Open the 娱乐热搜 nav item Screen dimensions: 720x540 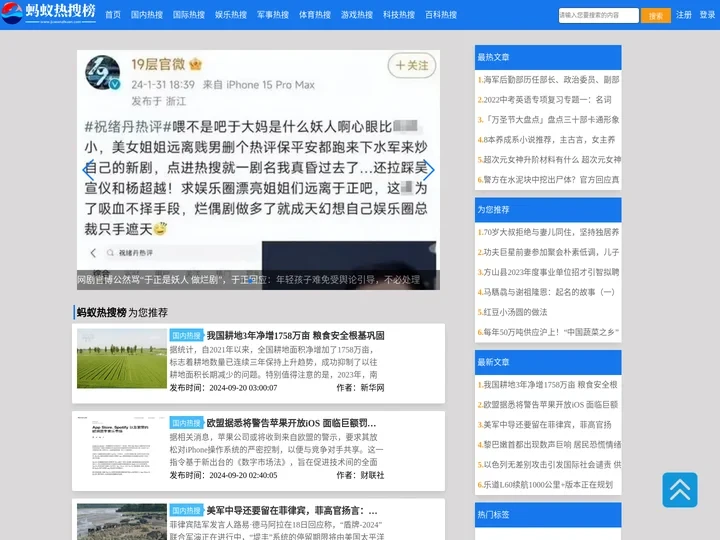point(231,15)
